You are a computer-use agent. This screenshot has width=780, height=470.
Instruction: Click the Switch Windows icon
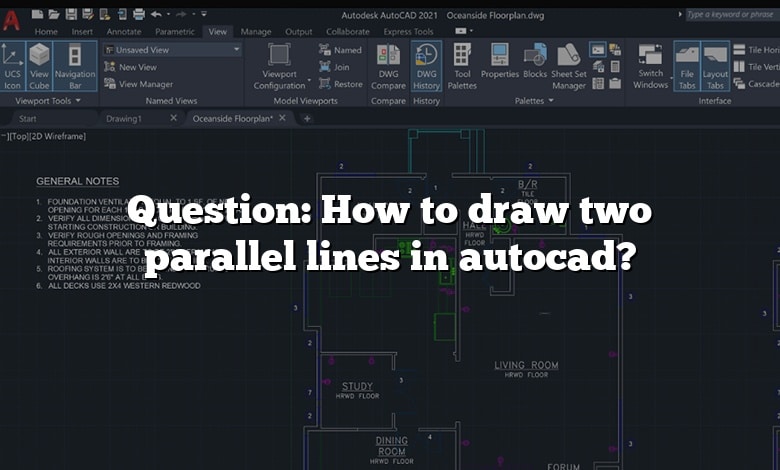(650, 54)
